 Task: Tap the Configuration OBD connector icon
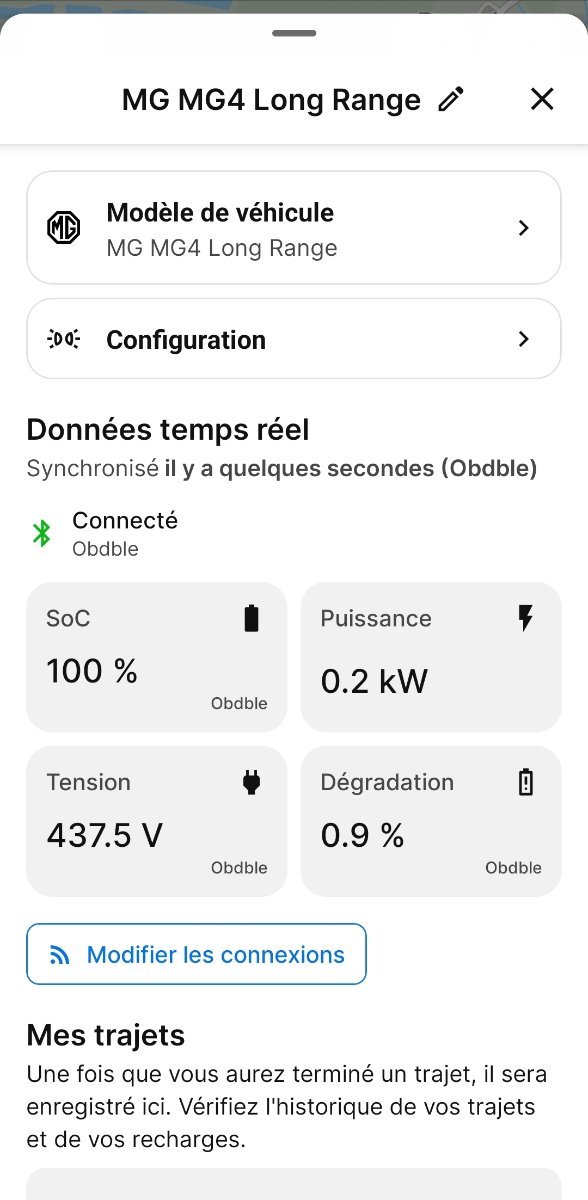click(64, 339)
